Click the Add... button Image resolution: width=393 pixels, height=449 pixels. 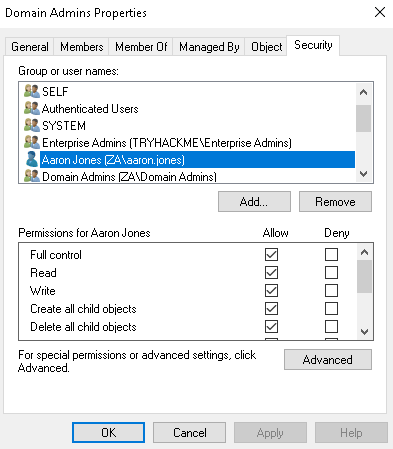[254, 202]
